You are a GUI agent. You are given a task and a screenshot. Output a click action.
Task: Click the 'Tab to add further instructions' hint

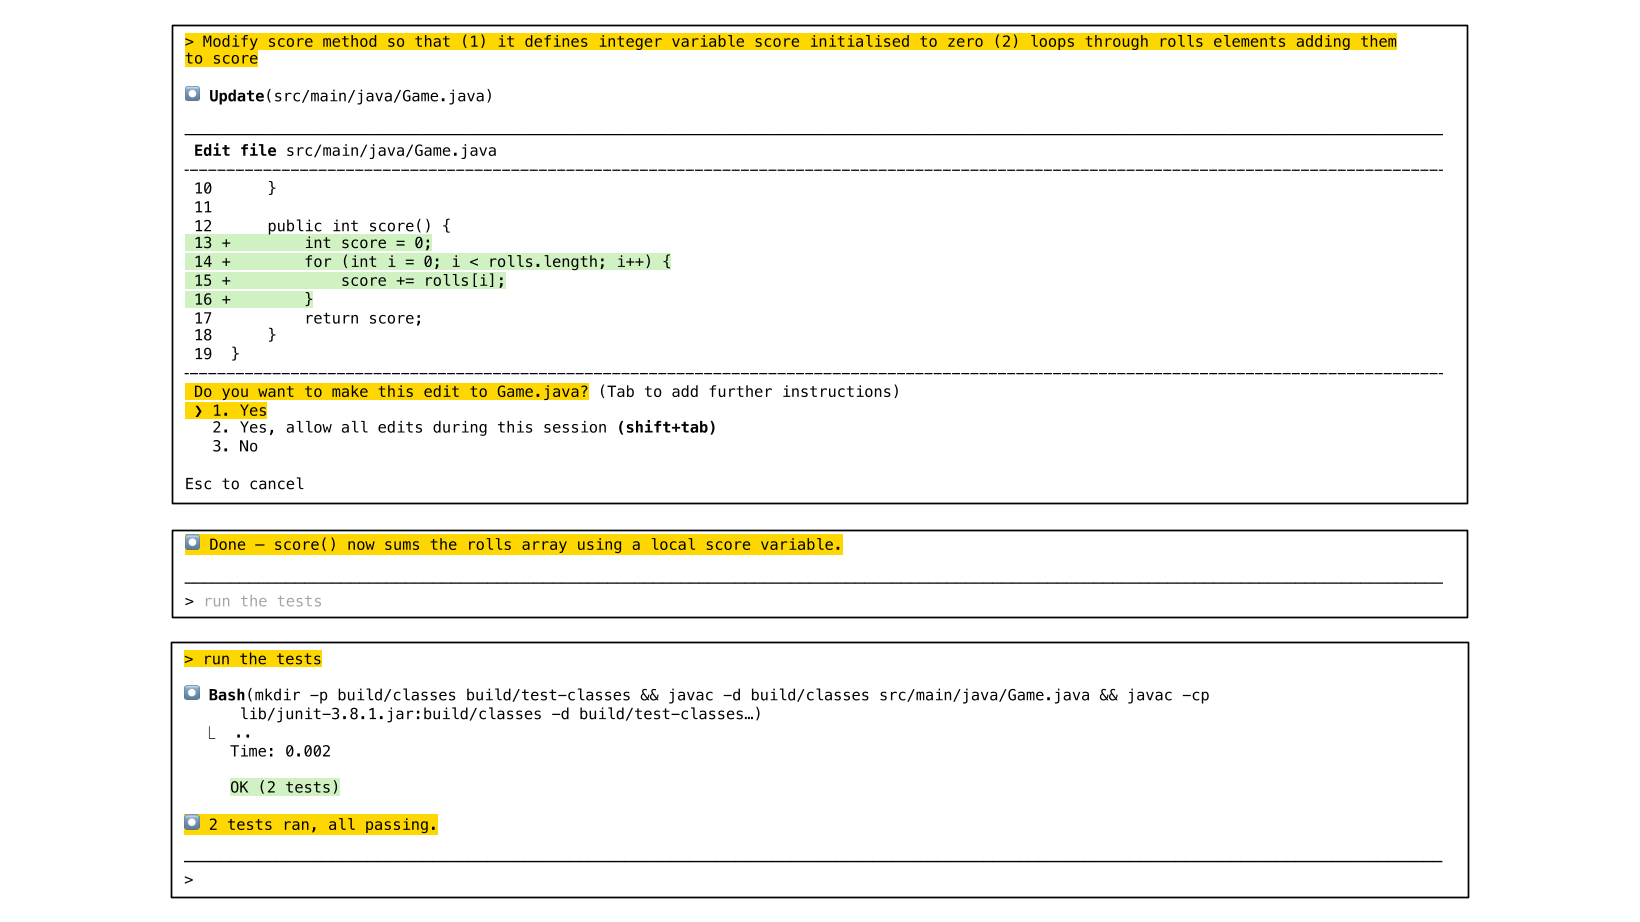click(x=749, y=392)
